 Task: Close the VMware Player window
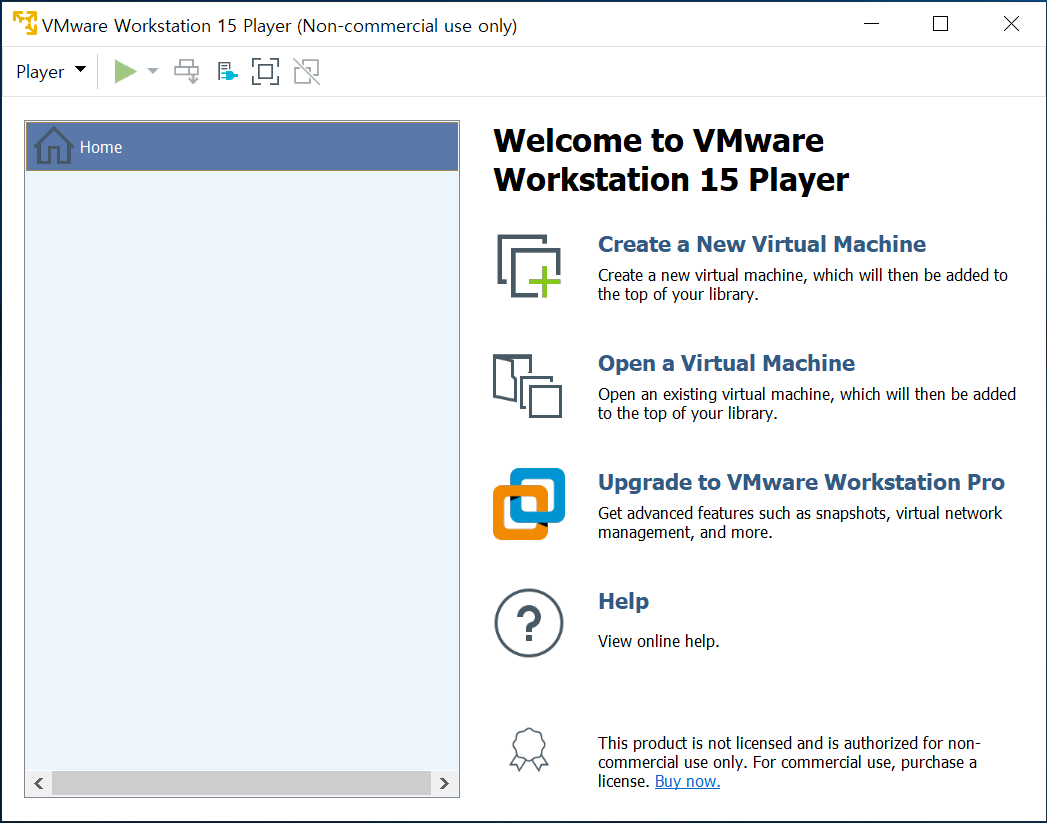click(1011, 23)
